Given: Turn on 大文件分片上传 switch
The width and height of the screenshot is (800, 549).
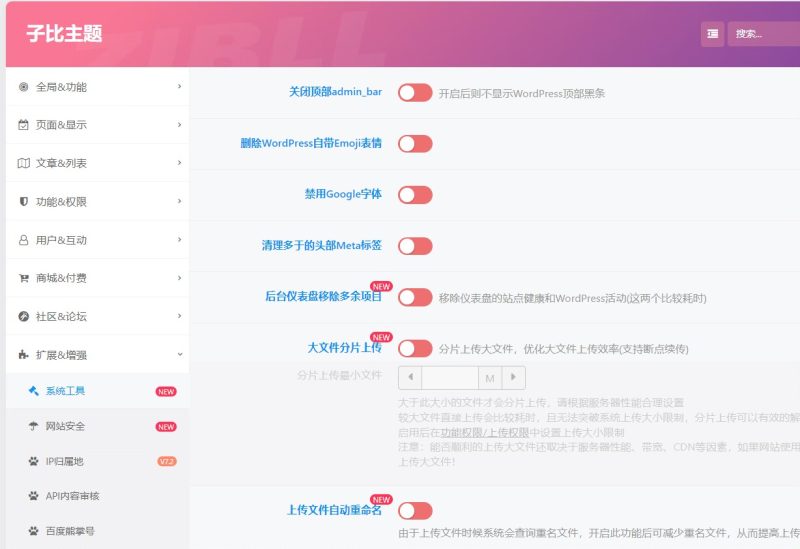Looking at the screenshot, I should [415, 348].
